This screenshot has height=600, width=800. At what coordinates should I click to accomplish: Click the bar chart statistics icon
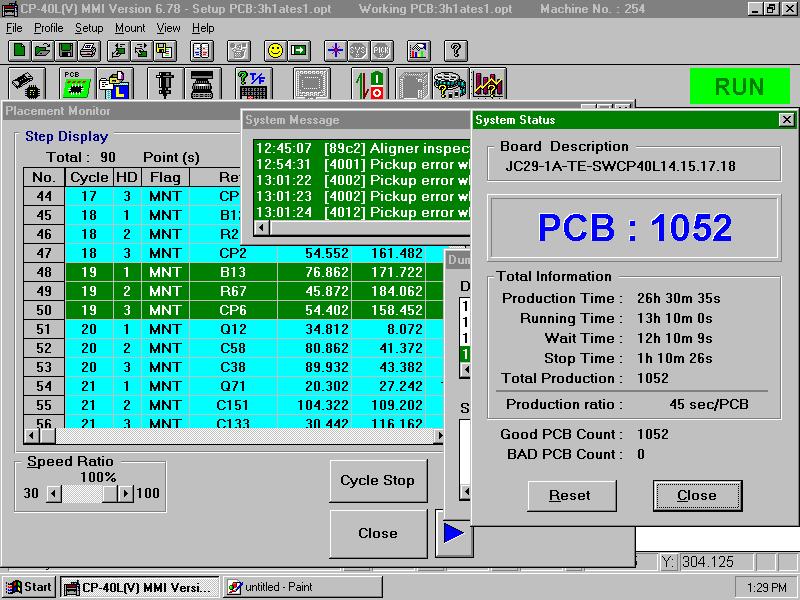tap(488, 84)
